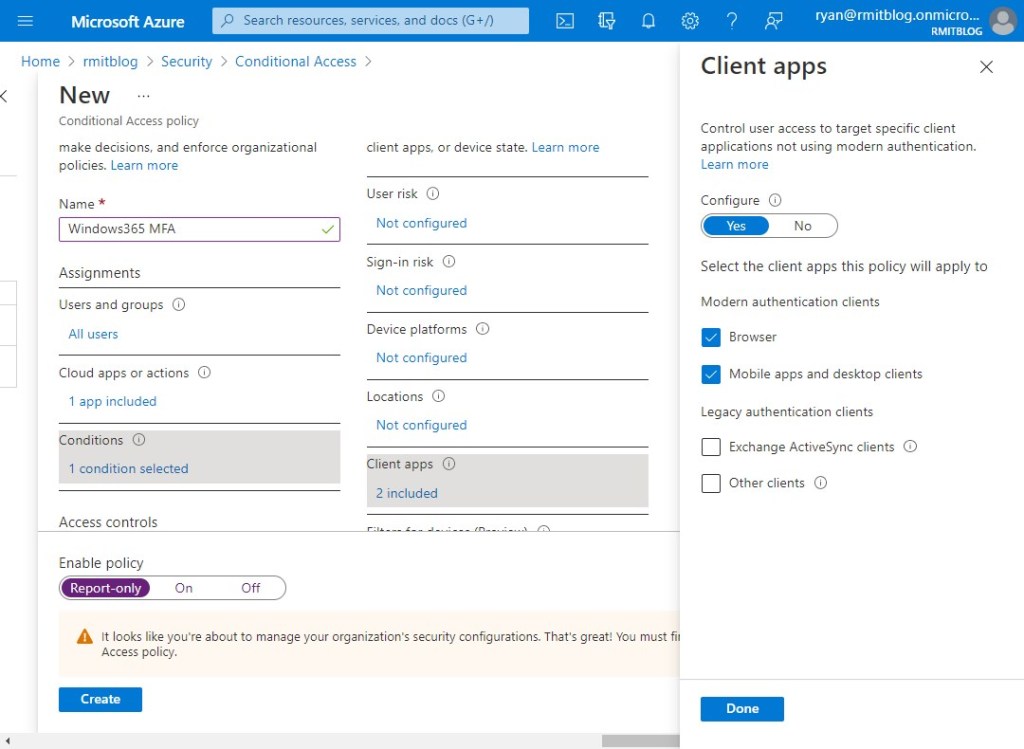Open the 1 app included selection

pos(112,402)
